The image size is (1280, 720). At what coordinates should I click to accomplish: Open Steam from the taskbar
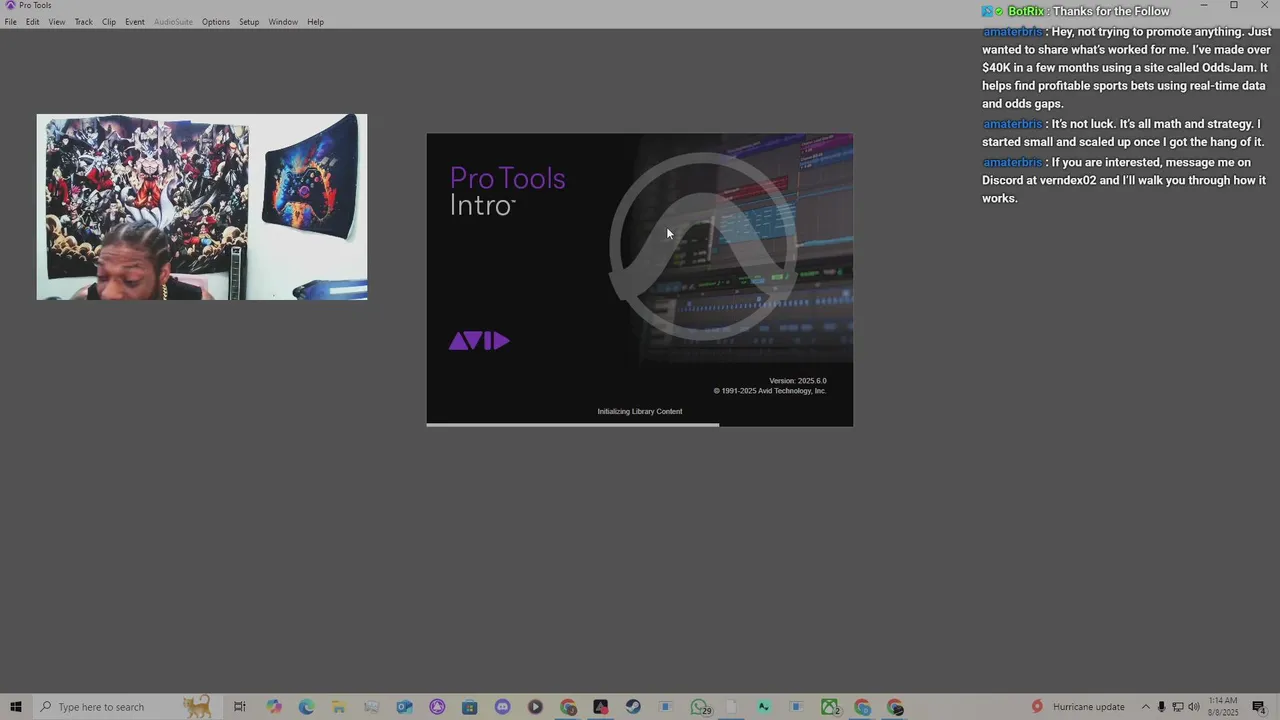click(x=633, y=707)
